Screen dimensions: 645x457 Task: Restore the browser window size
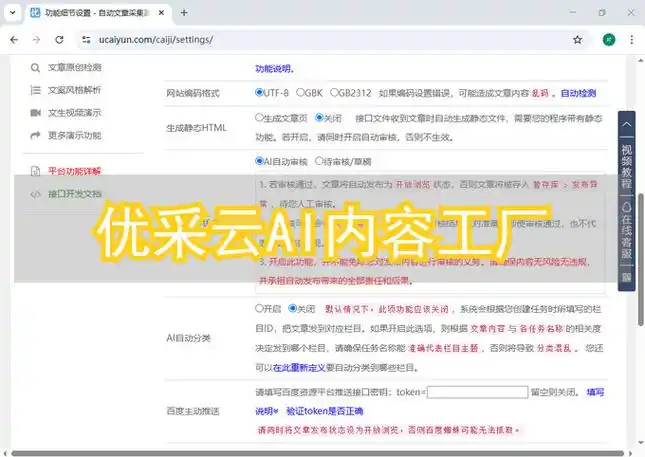point(602,13)
